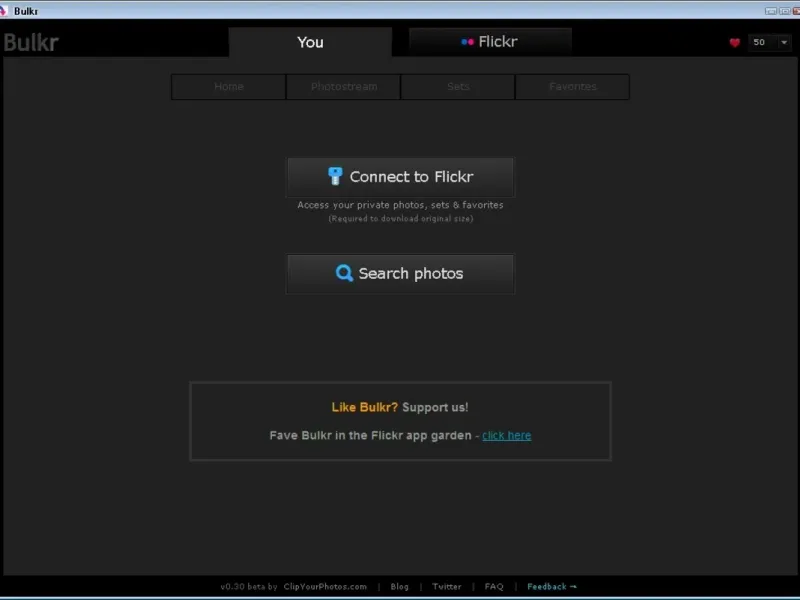The image size is (800, 600).
Task: Follow the 'click here' app garden link
Action: pyautogui.click(x=507, y=436)
